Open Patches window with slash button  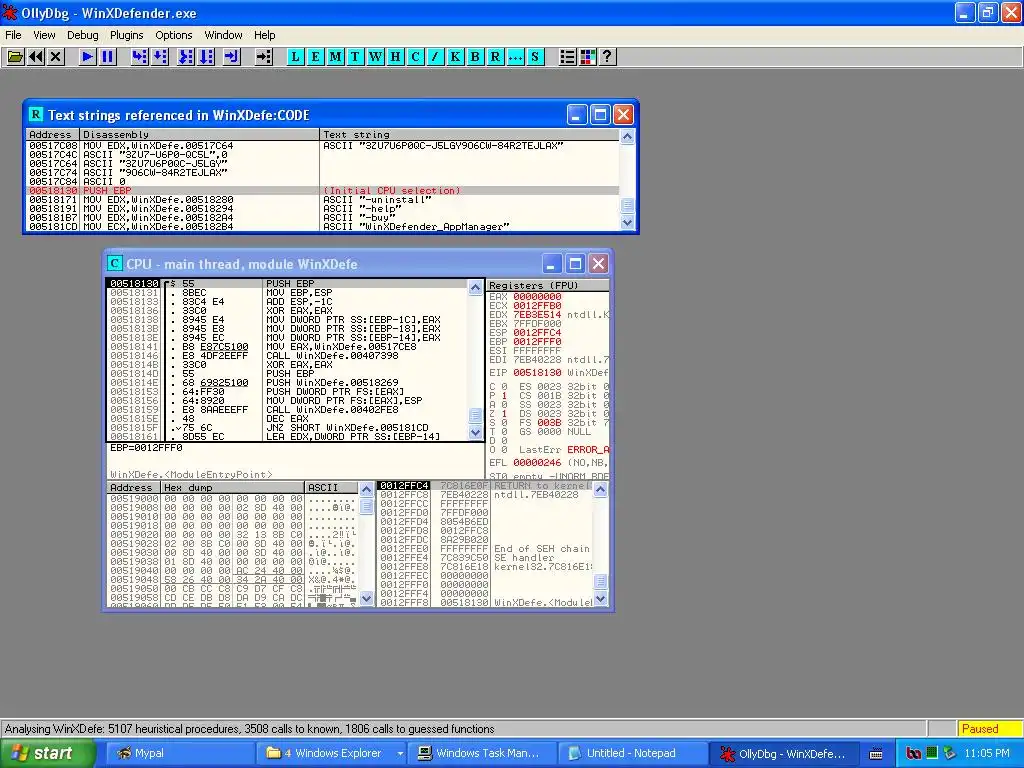[x=435, y=57]
